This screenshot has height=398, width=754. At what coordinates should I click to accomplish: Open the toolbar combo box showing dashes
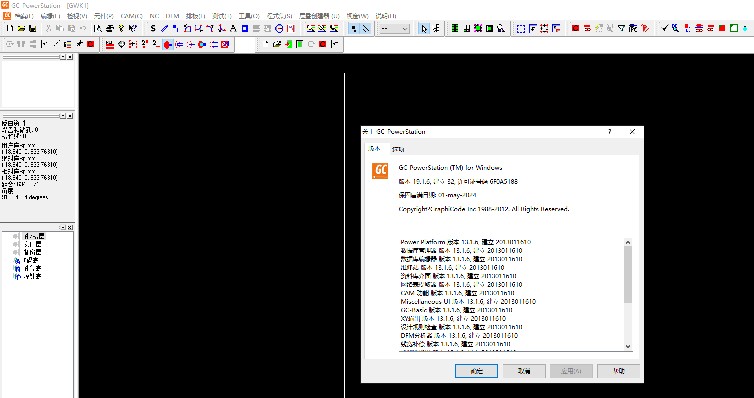click(x=394, y=28)
